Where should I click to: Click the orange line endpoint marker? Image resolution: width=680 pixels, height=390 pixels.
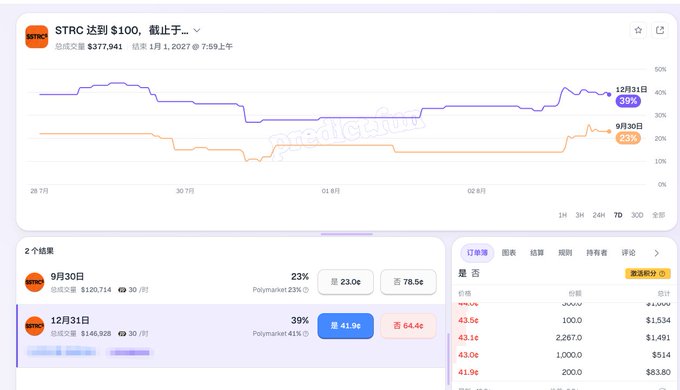click(609, 131)
